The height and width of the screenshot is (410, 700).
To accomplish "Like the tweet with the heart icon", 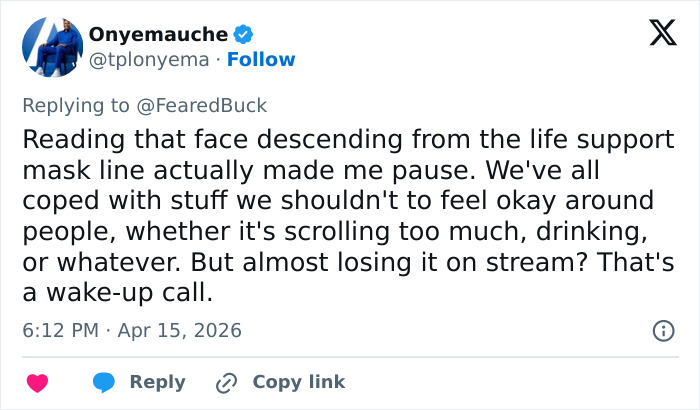I will (x=37, y=382).
